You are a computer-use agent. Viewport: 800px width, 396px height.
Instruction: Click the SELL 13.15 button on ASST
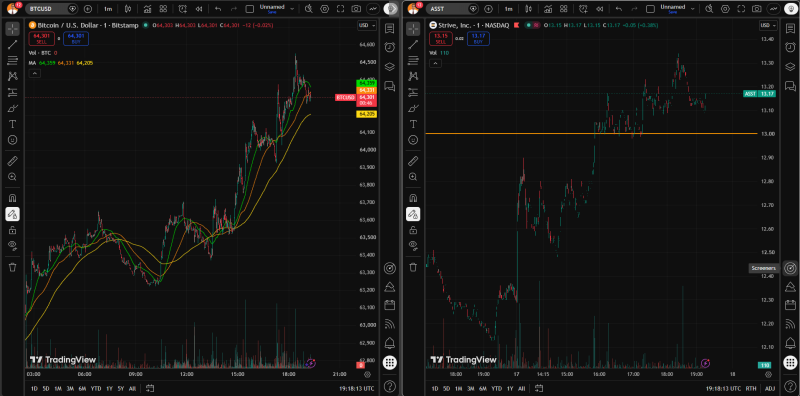click(x=441, y=38)
